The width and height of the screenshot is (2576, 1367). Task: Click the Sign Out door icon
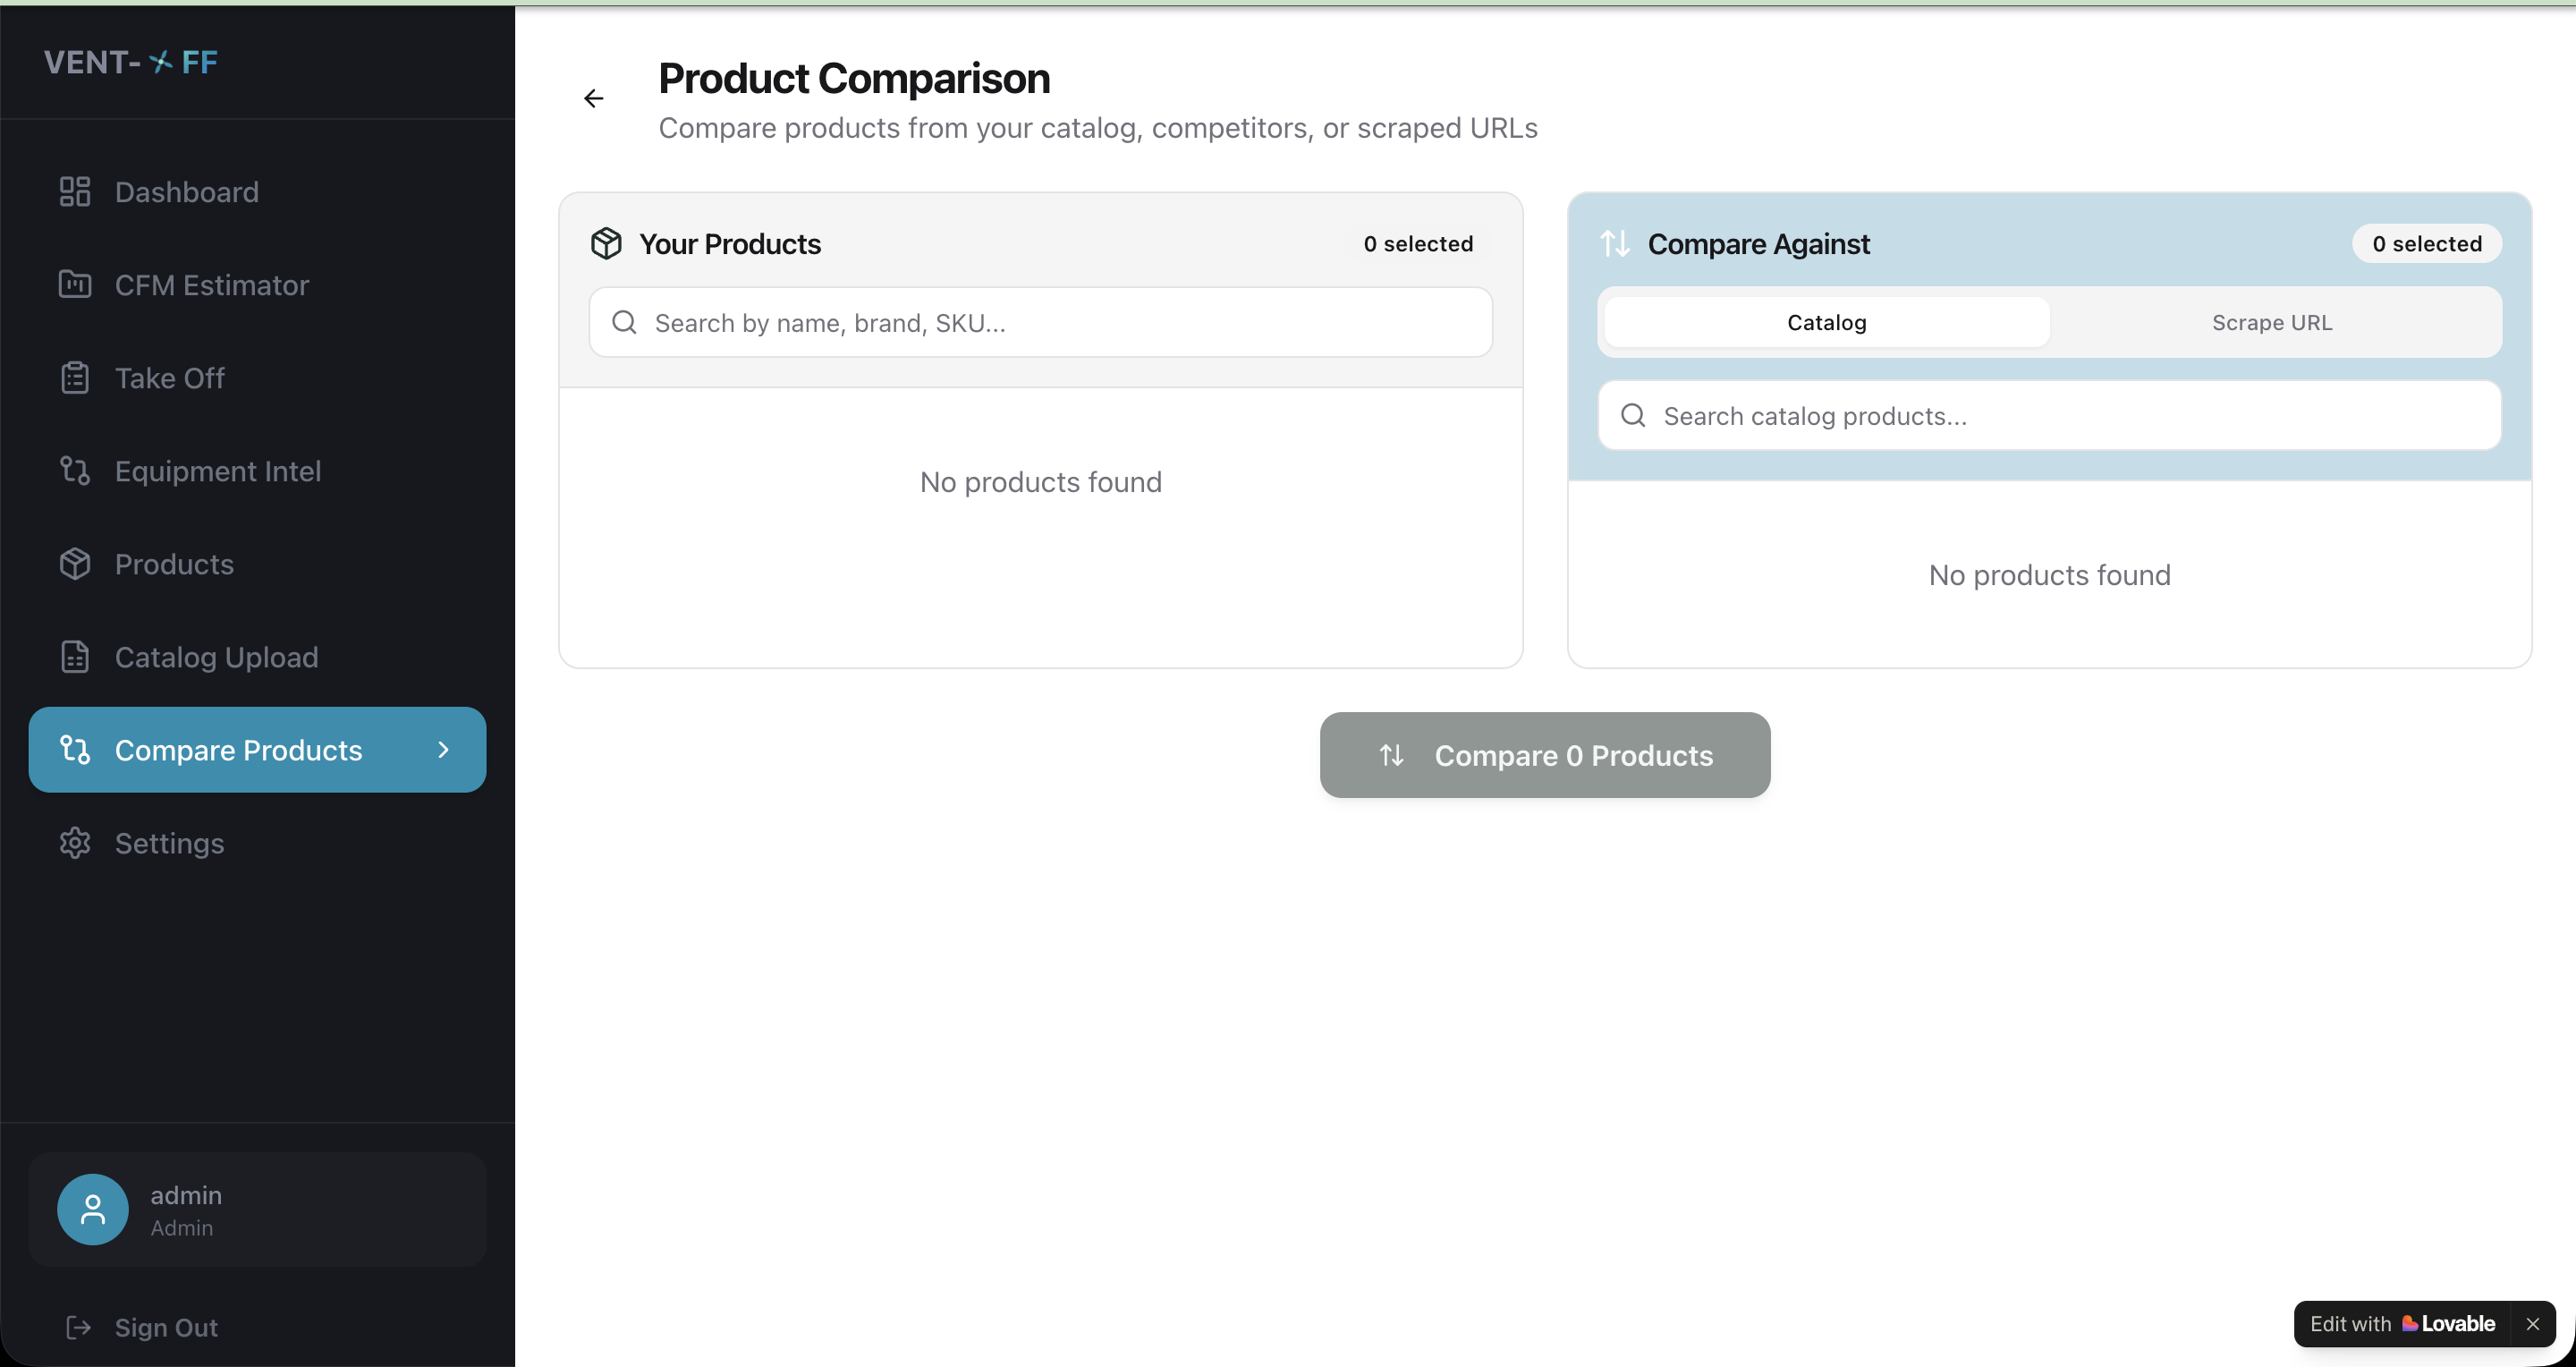click(x=78, y=1327)
